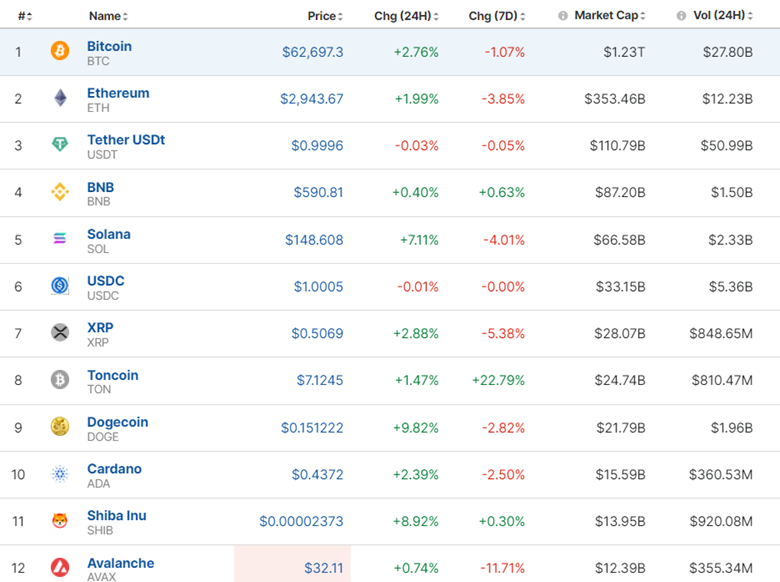This screenshot has width=780, height=582.
Task: Click Cardano price $0.4372
Action: (x=317, y=475)
